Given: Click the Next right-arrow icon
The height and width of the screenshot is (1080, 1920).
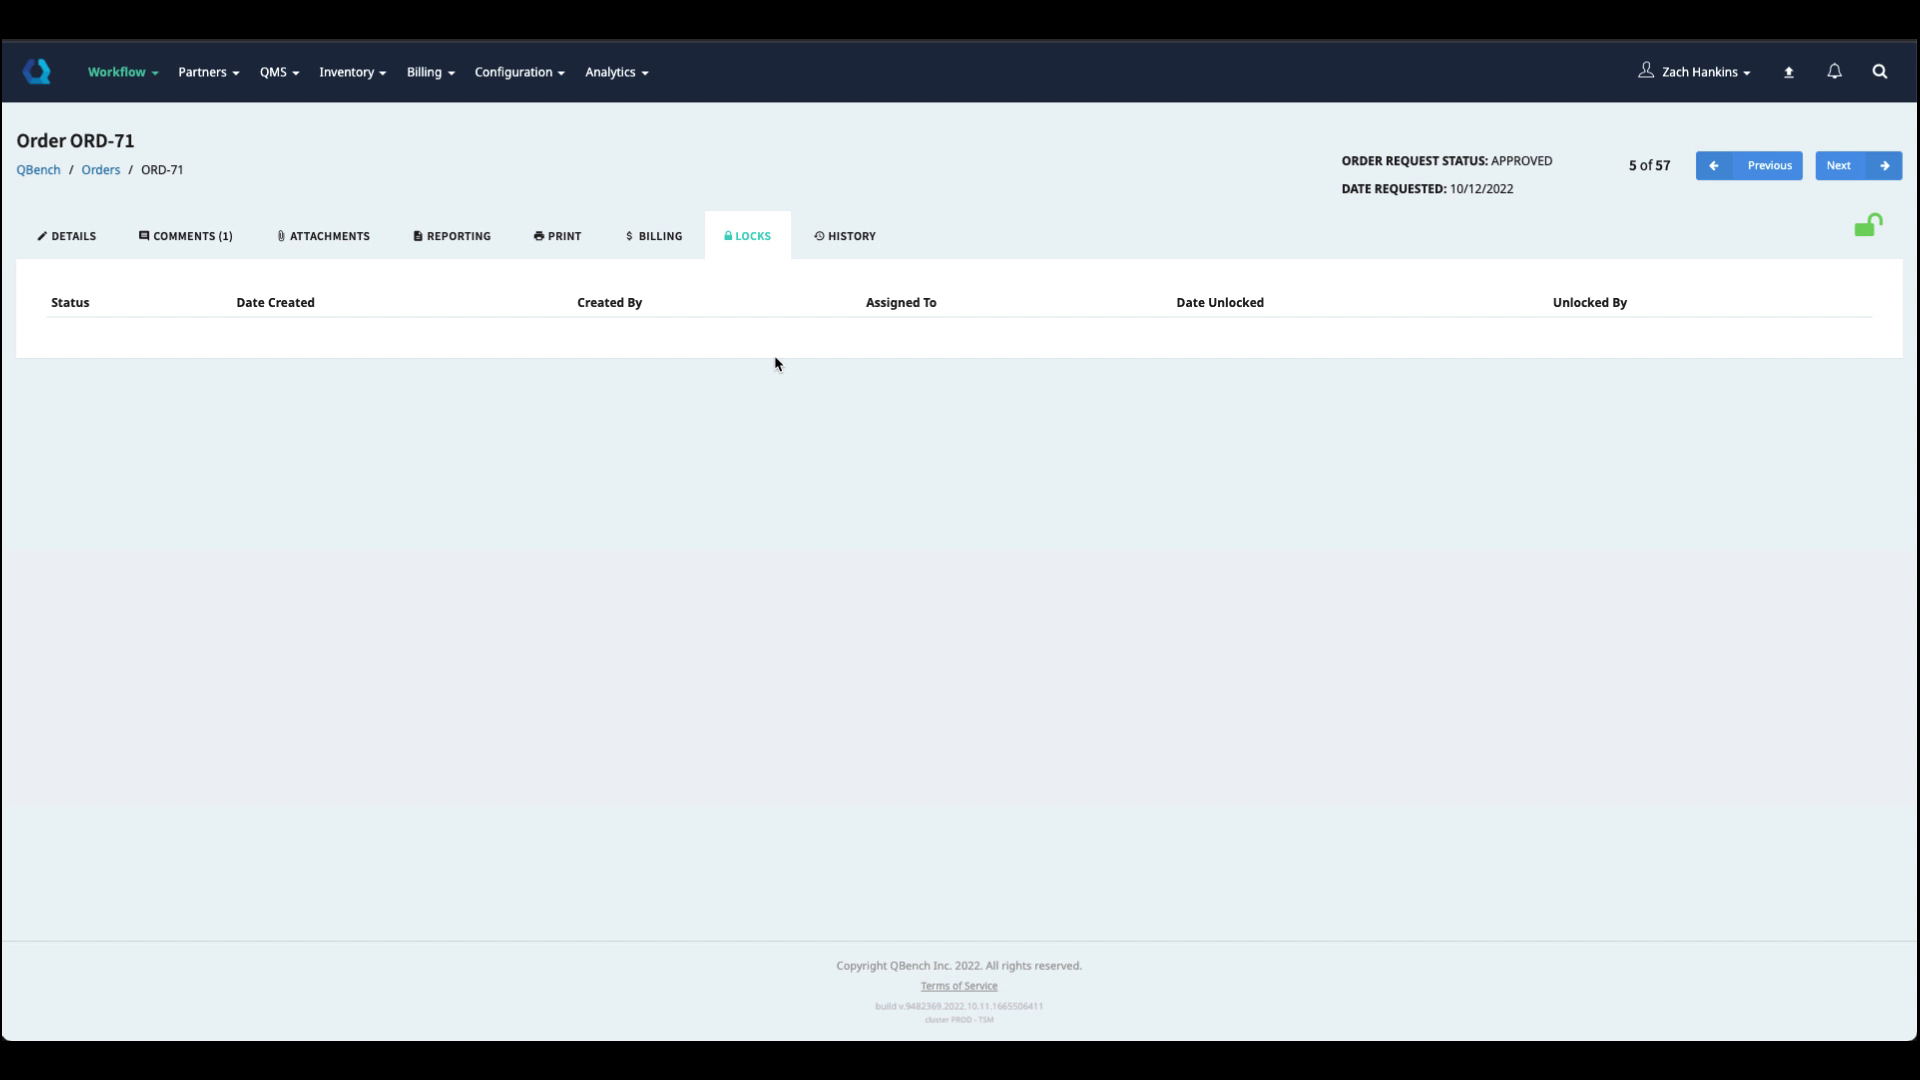Looking at the screenshot, I should tap(1884, 166).
